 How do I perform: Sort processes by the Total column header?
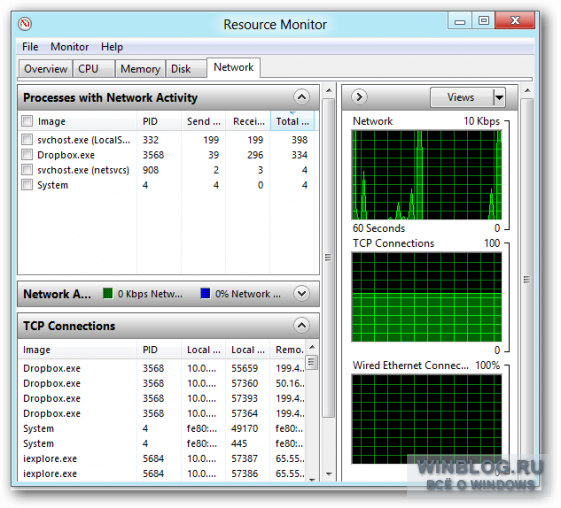(292, 121)
